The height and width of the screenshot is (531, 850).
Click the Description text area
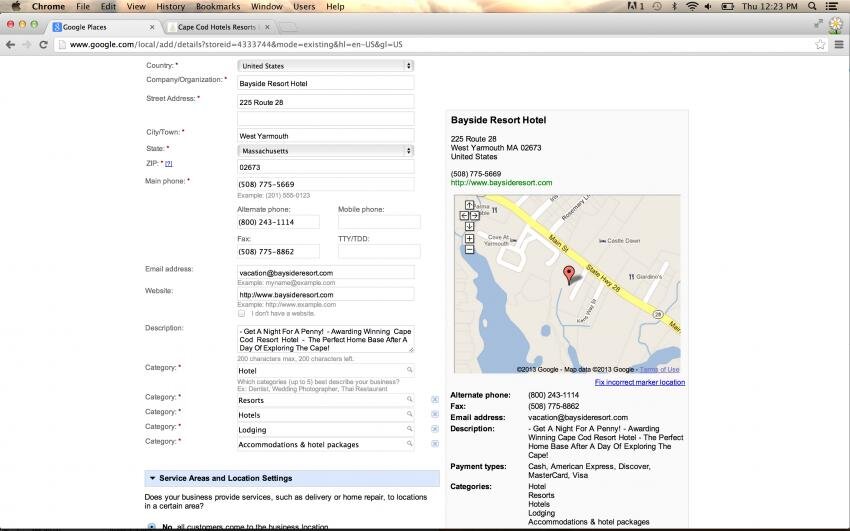point(325,339)
